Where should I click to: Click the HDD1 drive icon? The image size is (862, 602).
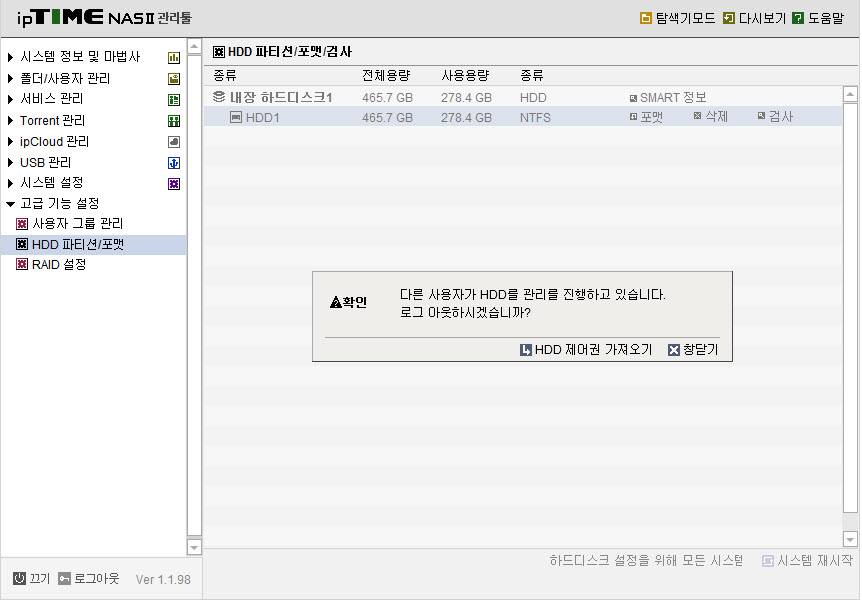click(236, 117)
